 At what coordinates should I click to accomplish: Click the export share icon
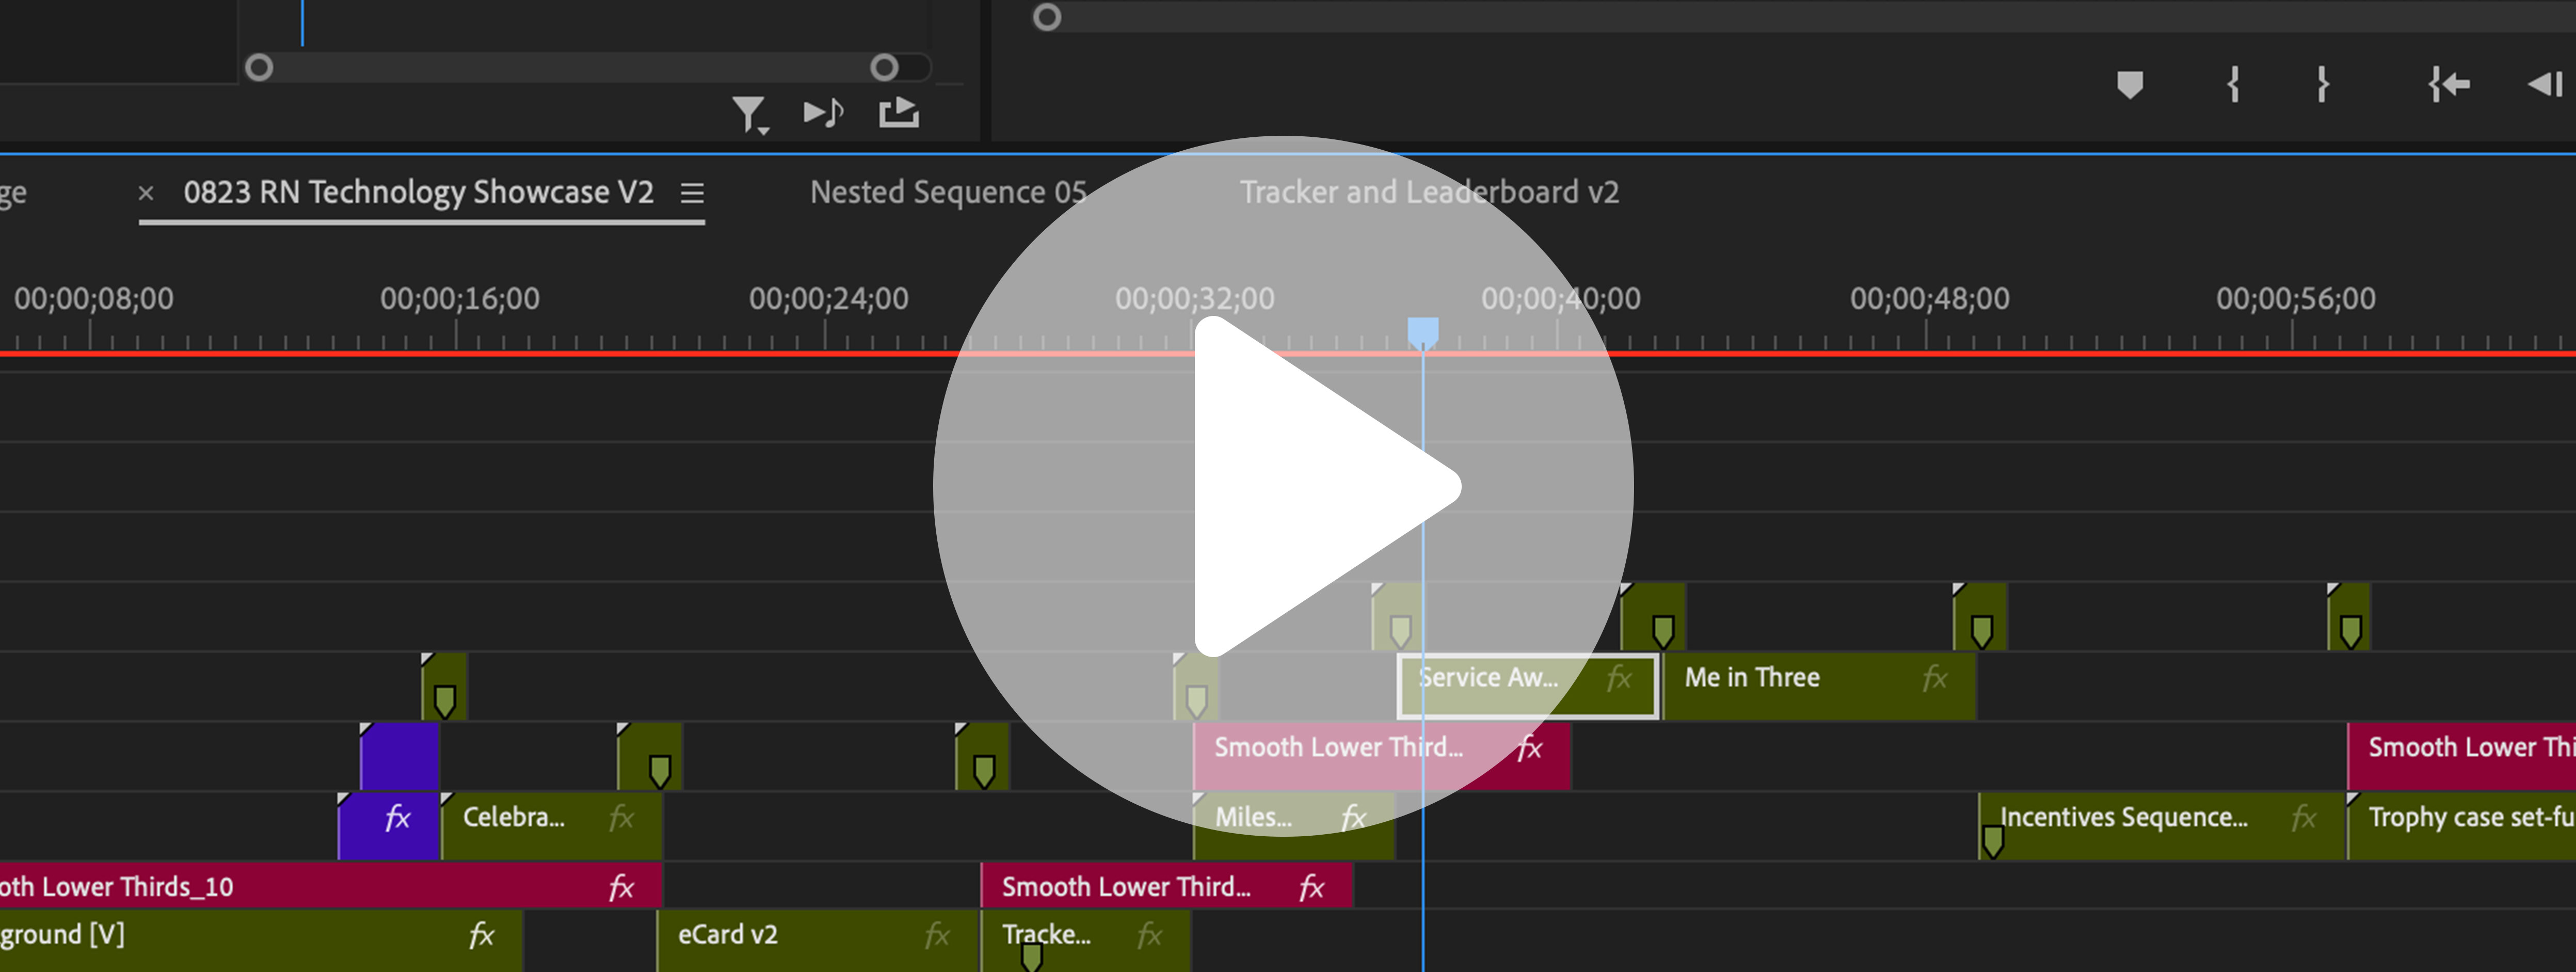click(x=899, y=112)
